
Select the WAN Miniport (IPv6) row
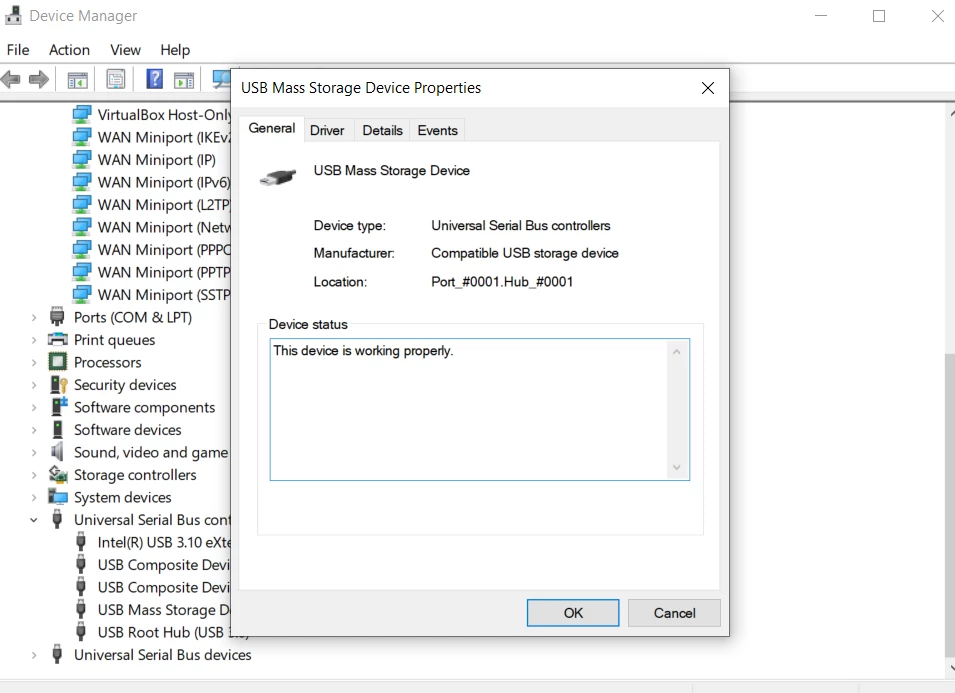152,182
